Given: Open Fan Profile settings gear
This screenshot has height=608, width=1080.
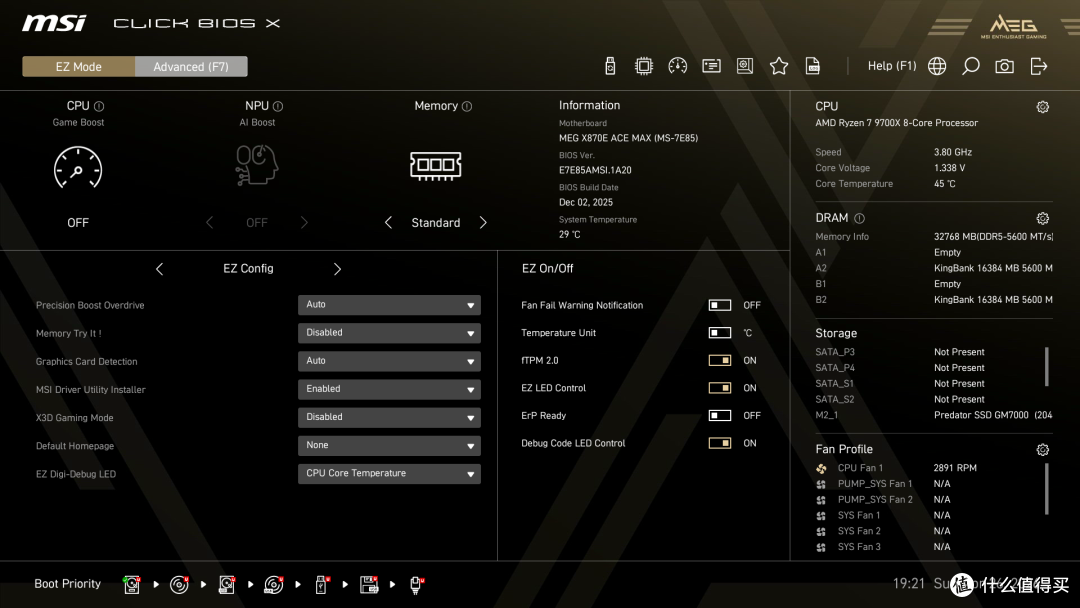Looking at the screenshot, I should 1043,450.
